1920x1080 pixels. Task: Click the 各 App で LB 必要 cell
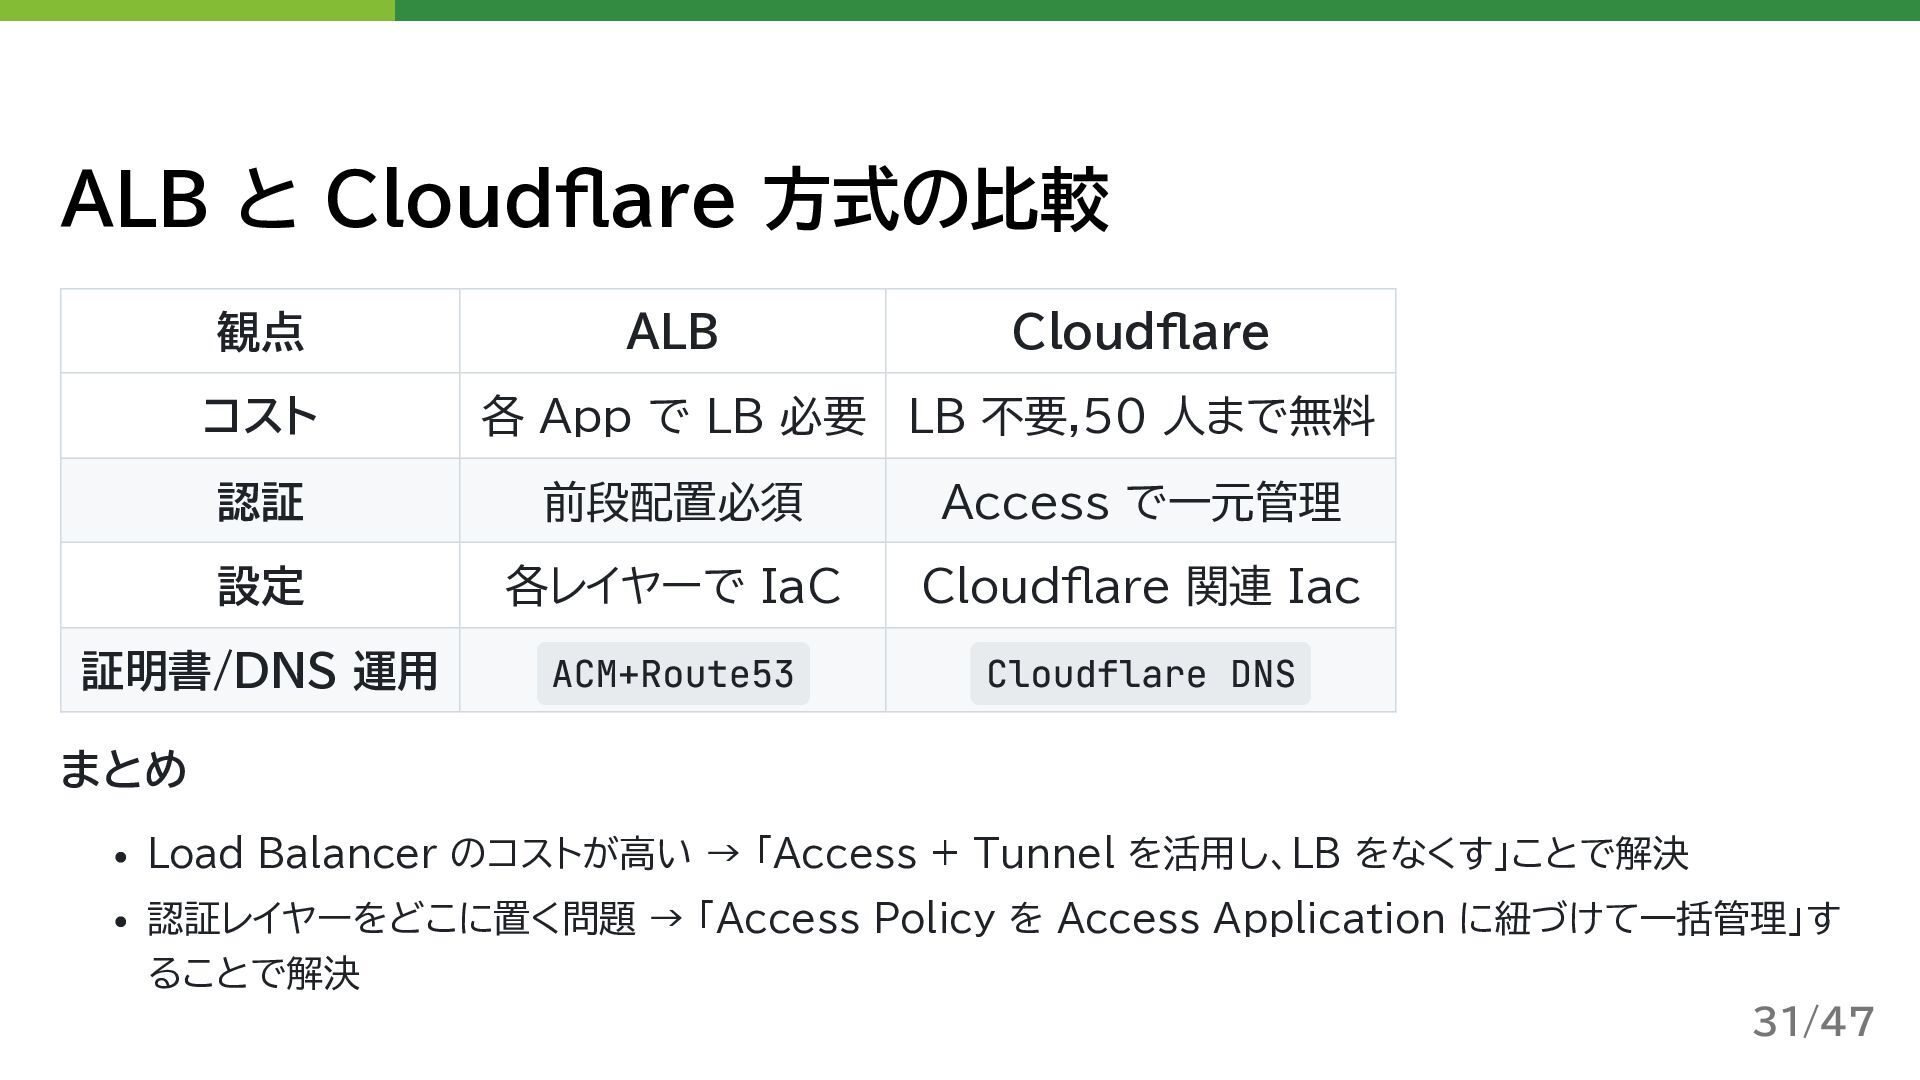click(x=672, y=416)
